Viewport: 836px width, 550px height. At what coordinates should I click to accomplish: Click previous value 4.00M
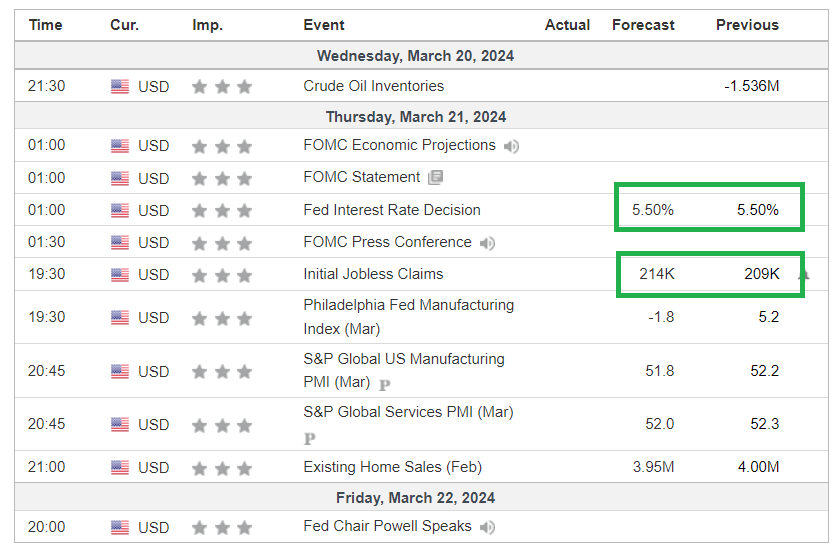pos(758,467)
